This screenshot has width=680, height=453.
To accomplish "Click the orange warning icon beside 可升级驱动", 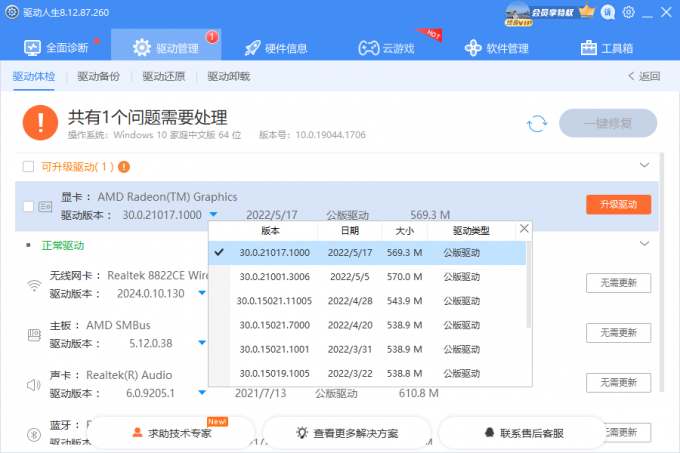I will (x=124, y=166).
